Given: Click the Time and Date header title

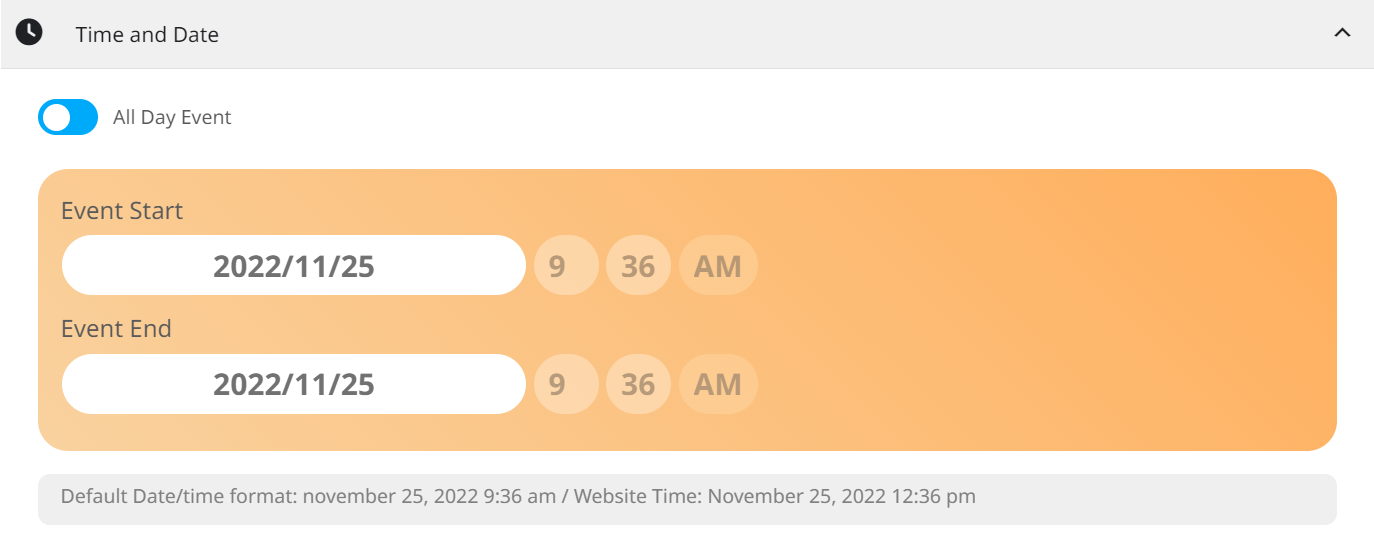Looking at the screenshot, I should click(147, 34).
